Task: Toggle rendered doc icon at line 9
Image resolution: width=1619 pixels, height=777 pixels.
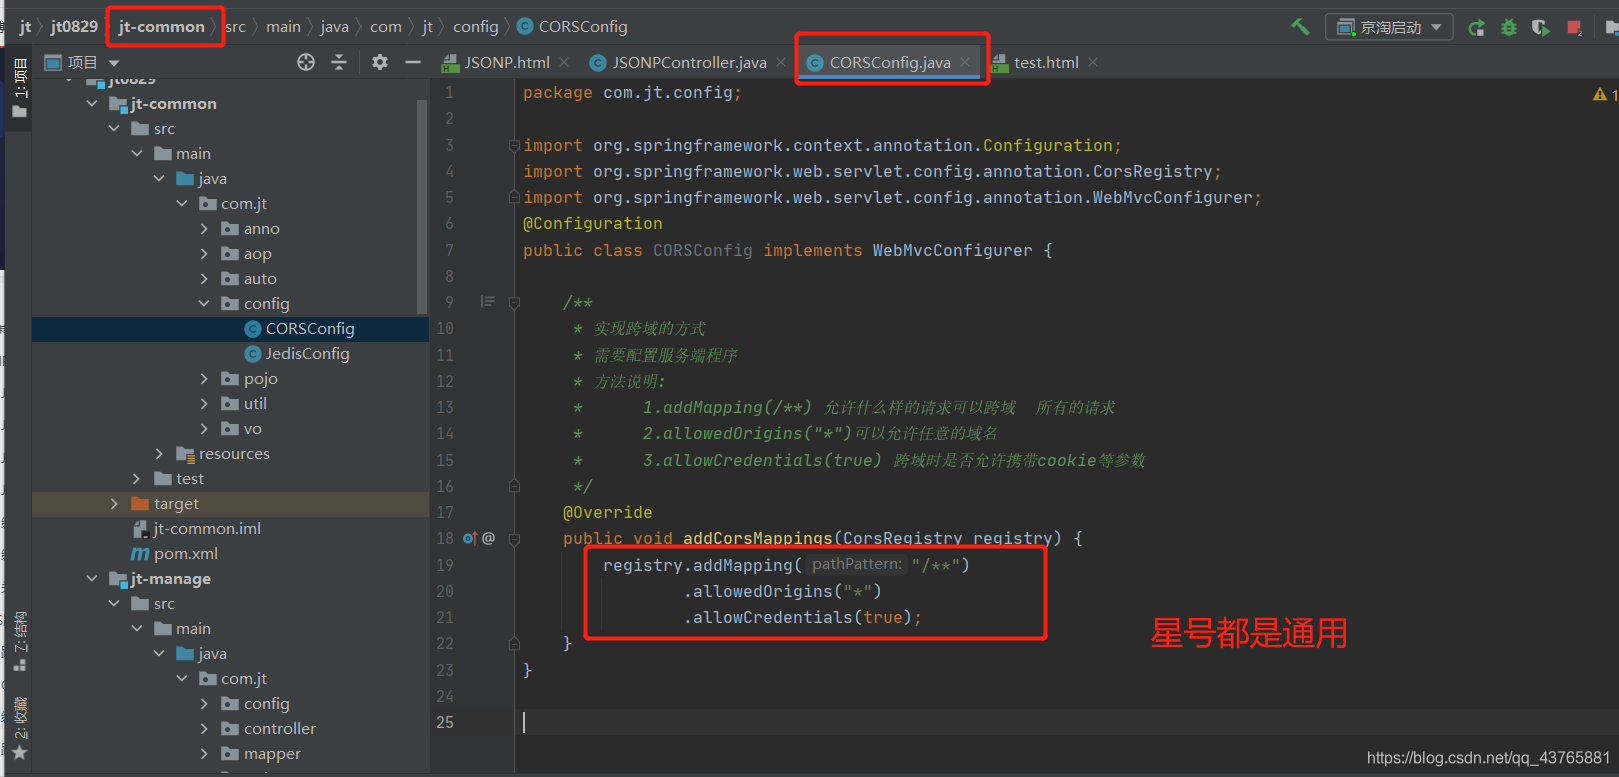Action: [x=487, y=301]
